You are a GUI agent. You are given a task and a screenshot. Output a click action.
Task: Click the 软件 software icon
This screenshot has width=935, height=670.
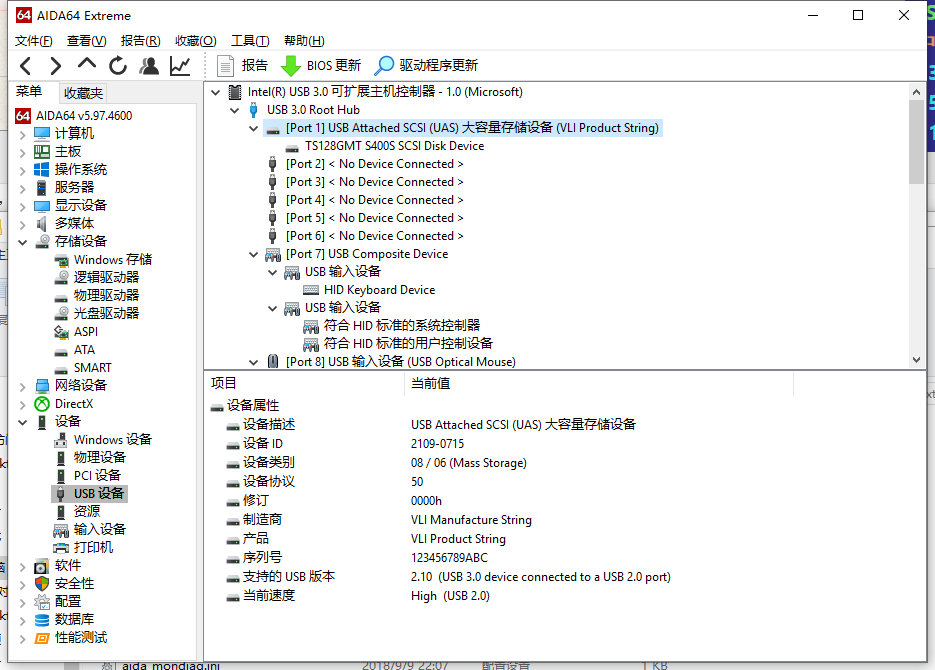[x=42, y=566]
